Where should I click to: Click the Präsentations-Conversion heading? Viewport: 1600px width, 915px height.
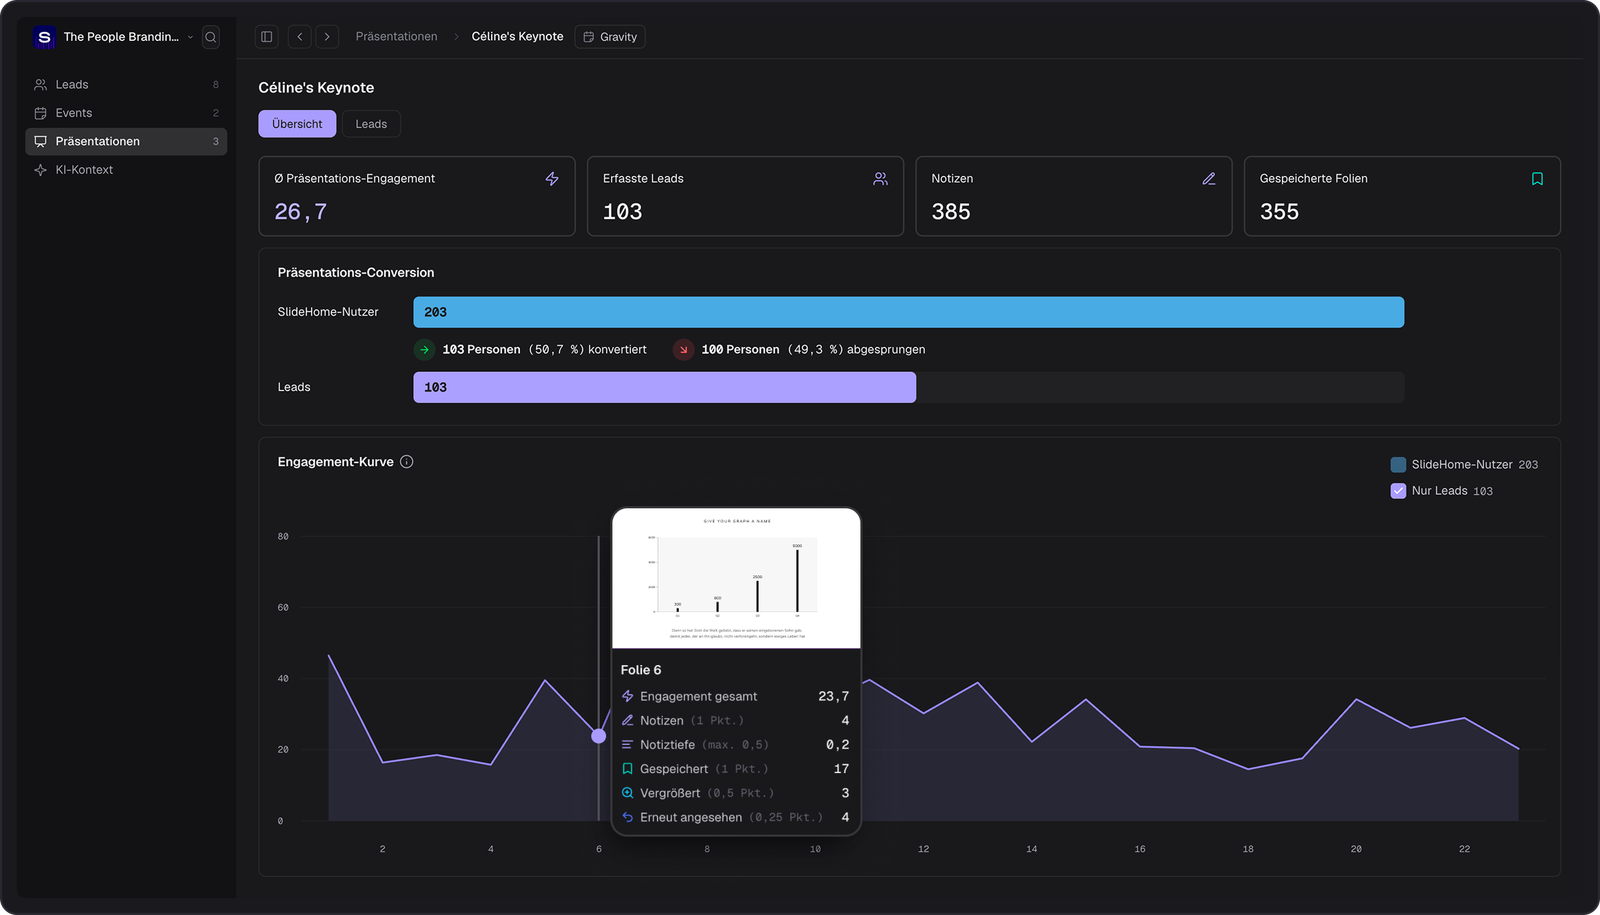356,273
